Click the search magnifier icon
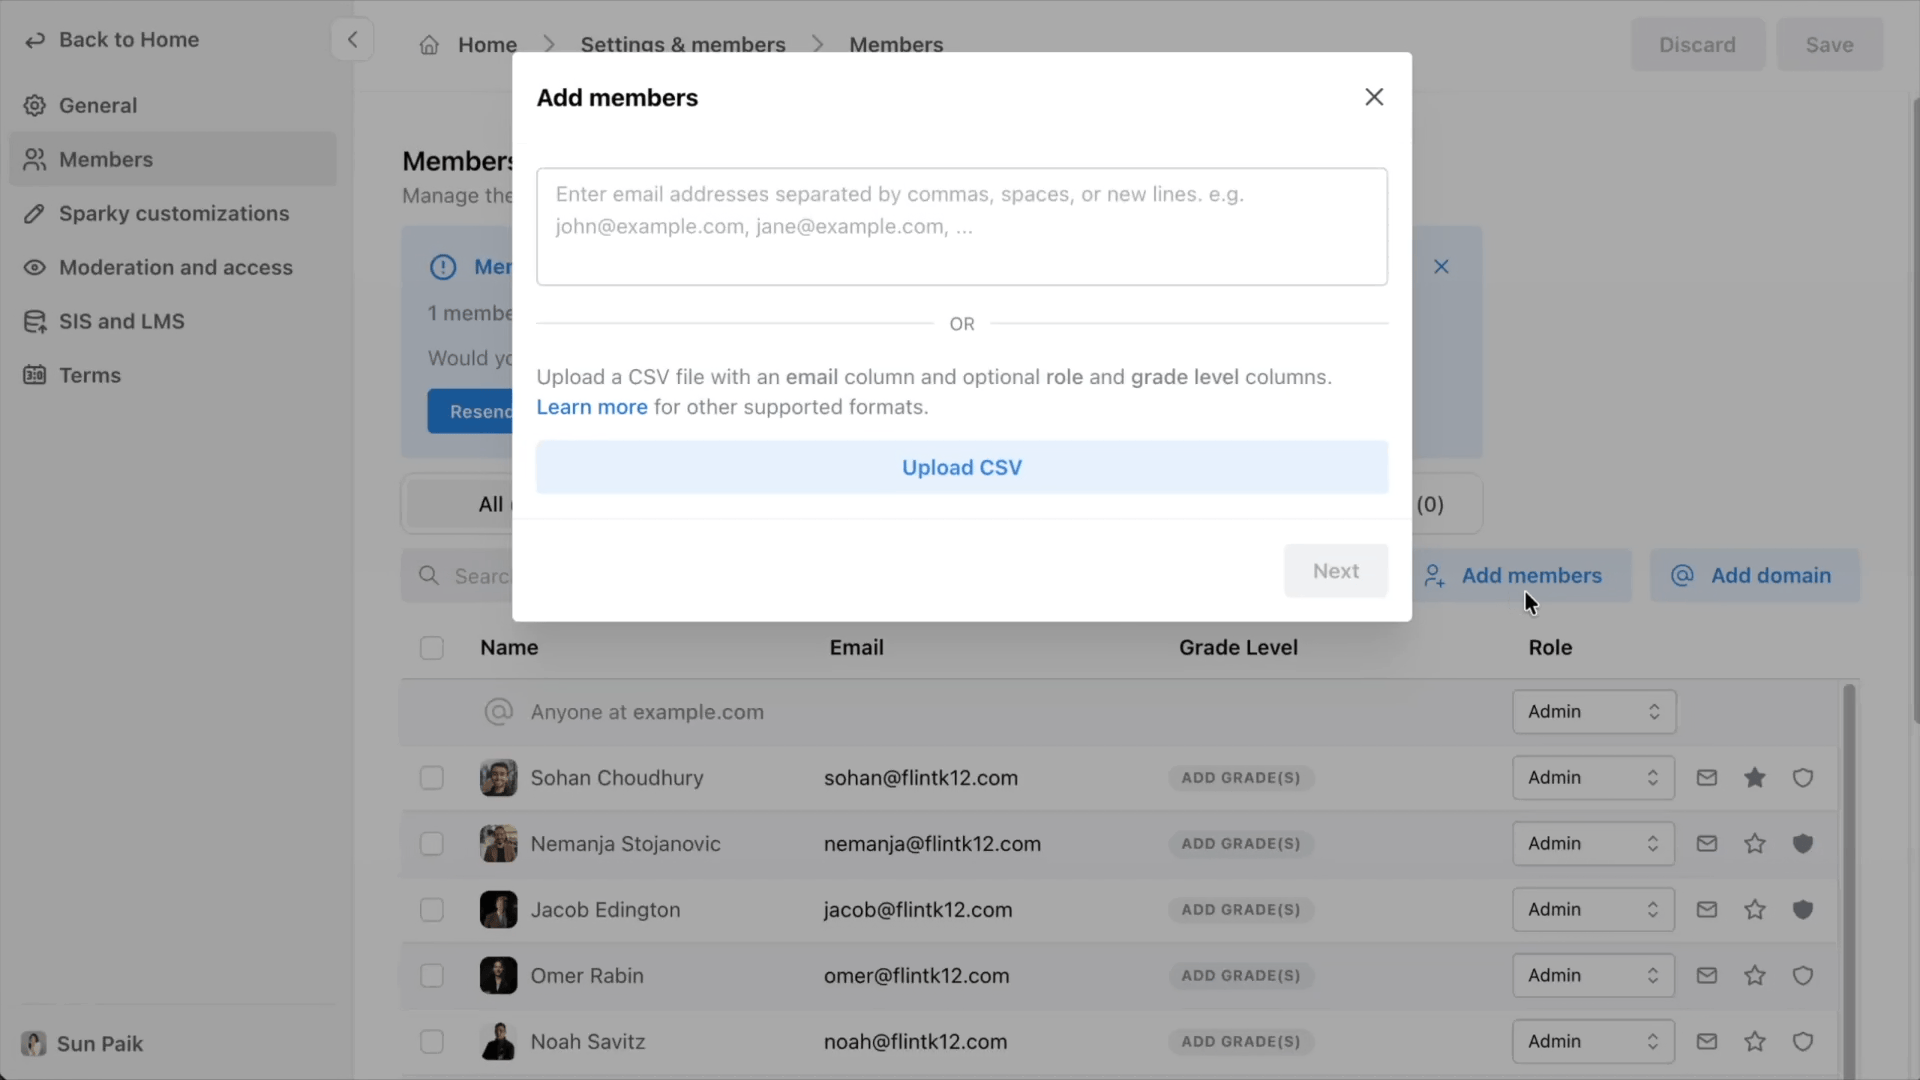 coord(430,575)
